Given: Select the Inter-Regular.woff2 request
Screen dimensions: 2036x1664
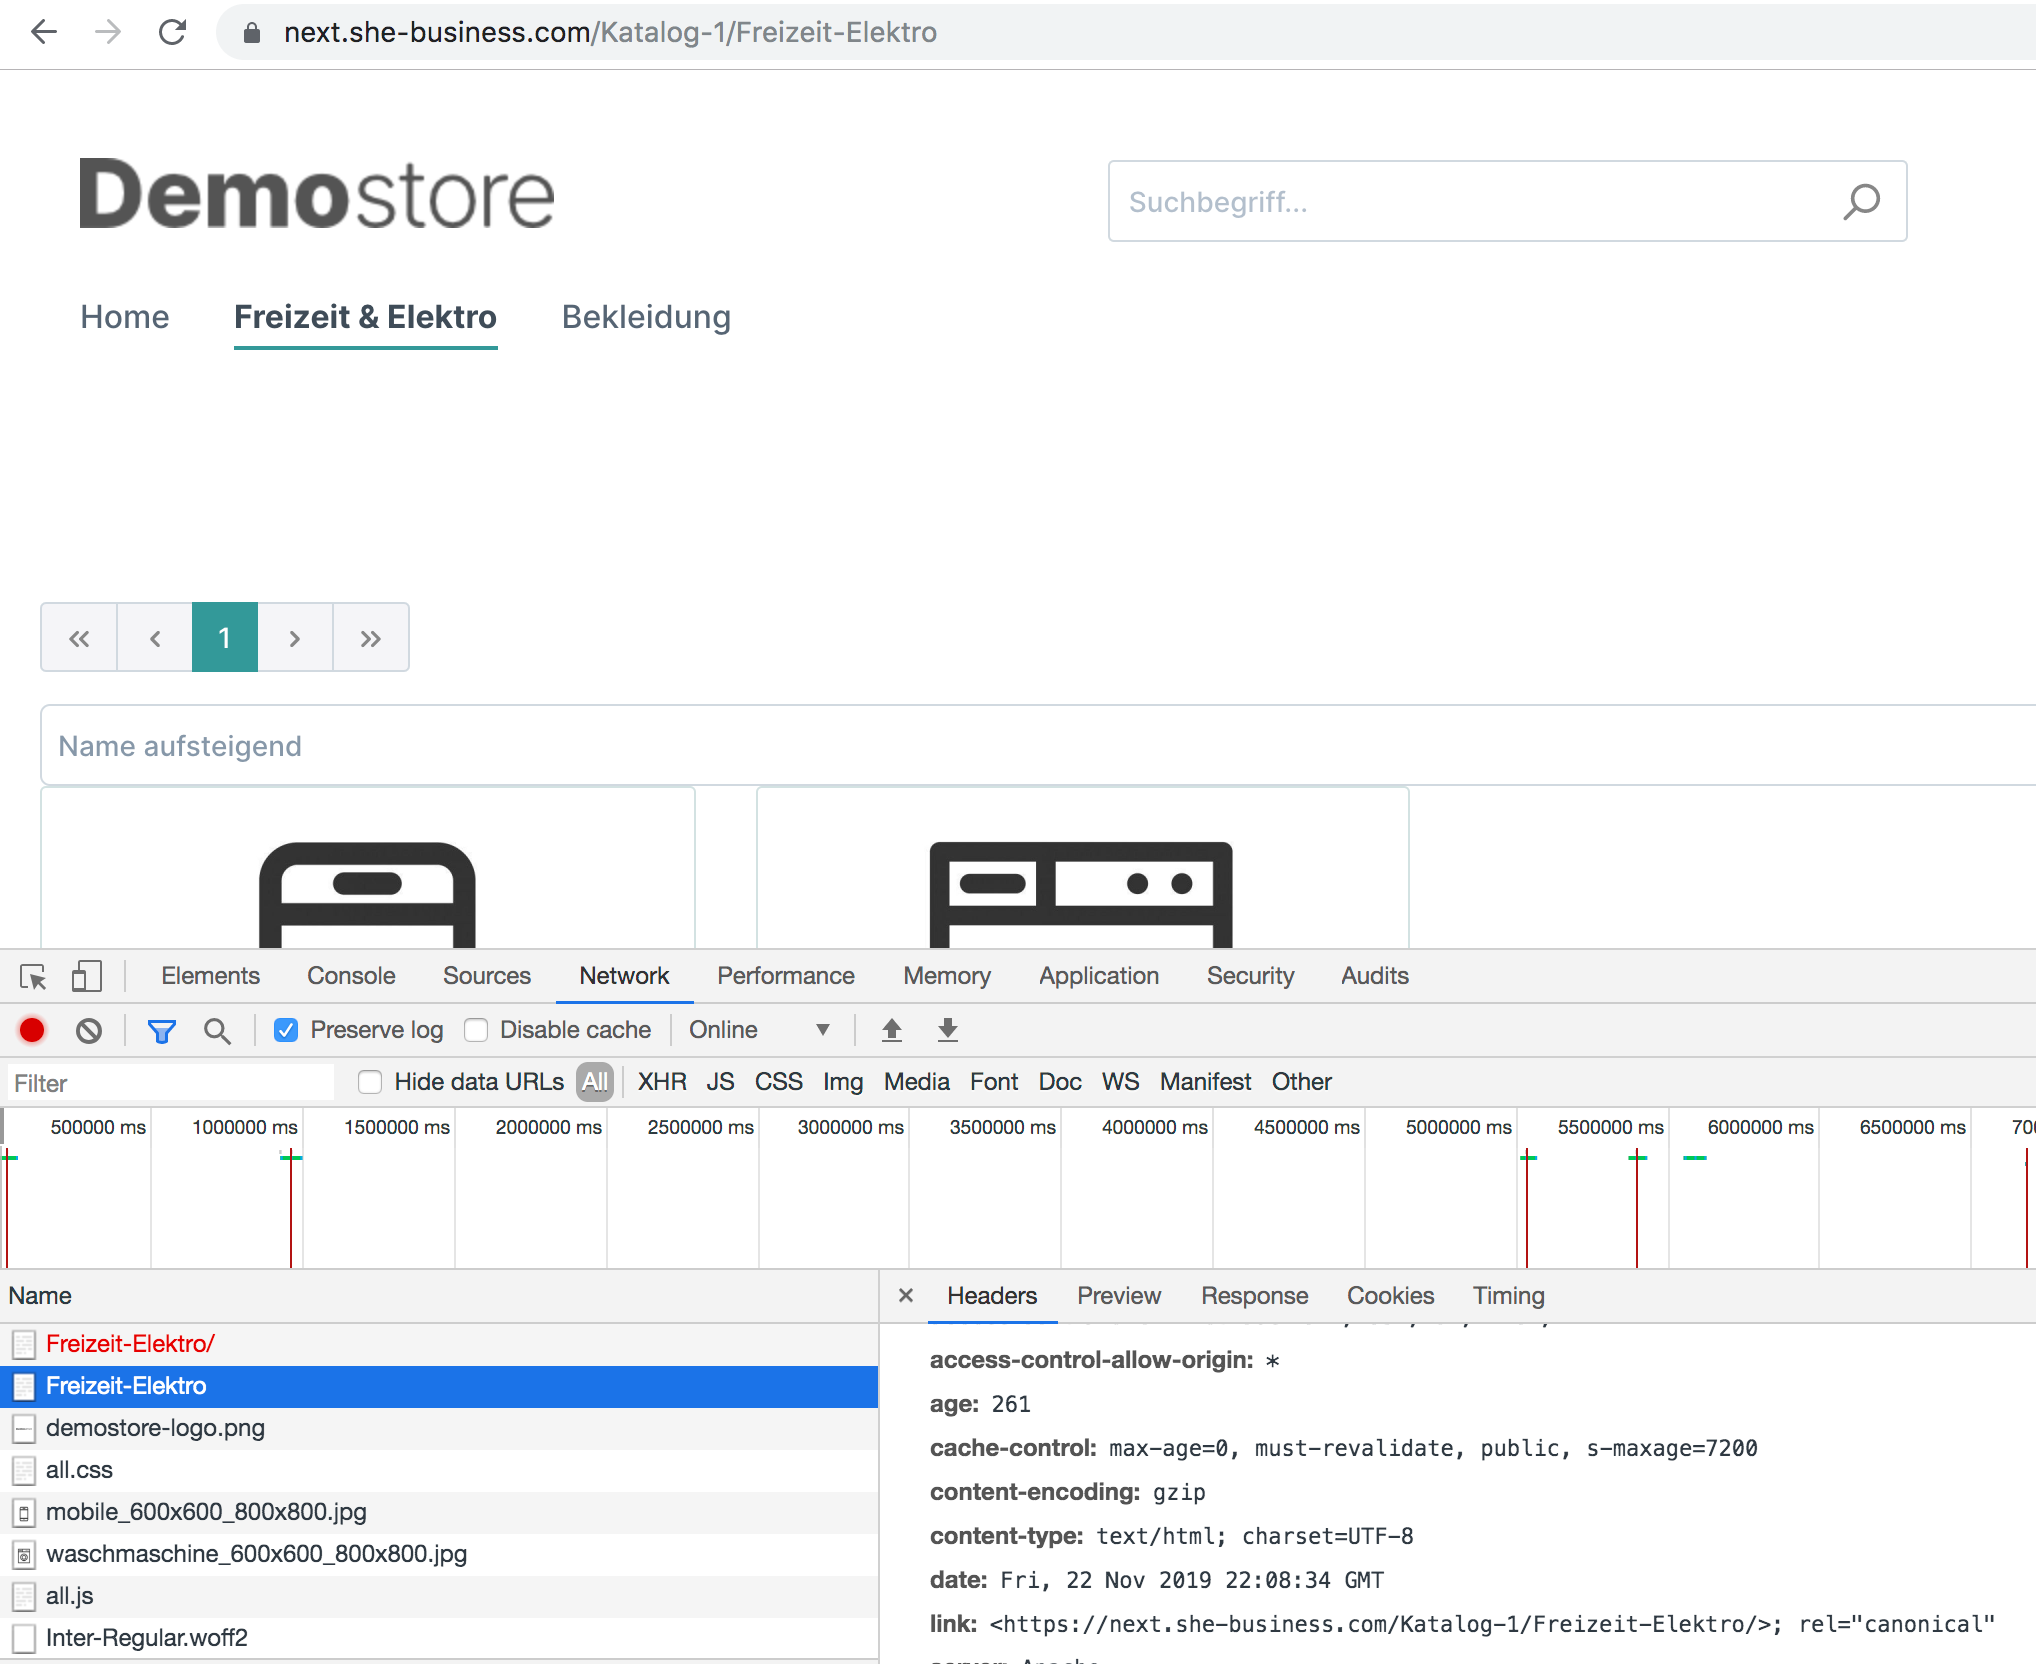Looking at the screenshot, I should (x=439, y=1638).
